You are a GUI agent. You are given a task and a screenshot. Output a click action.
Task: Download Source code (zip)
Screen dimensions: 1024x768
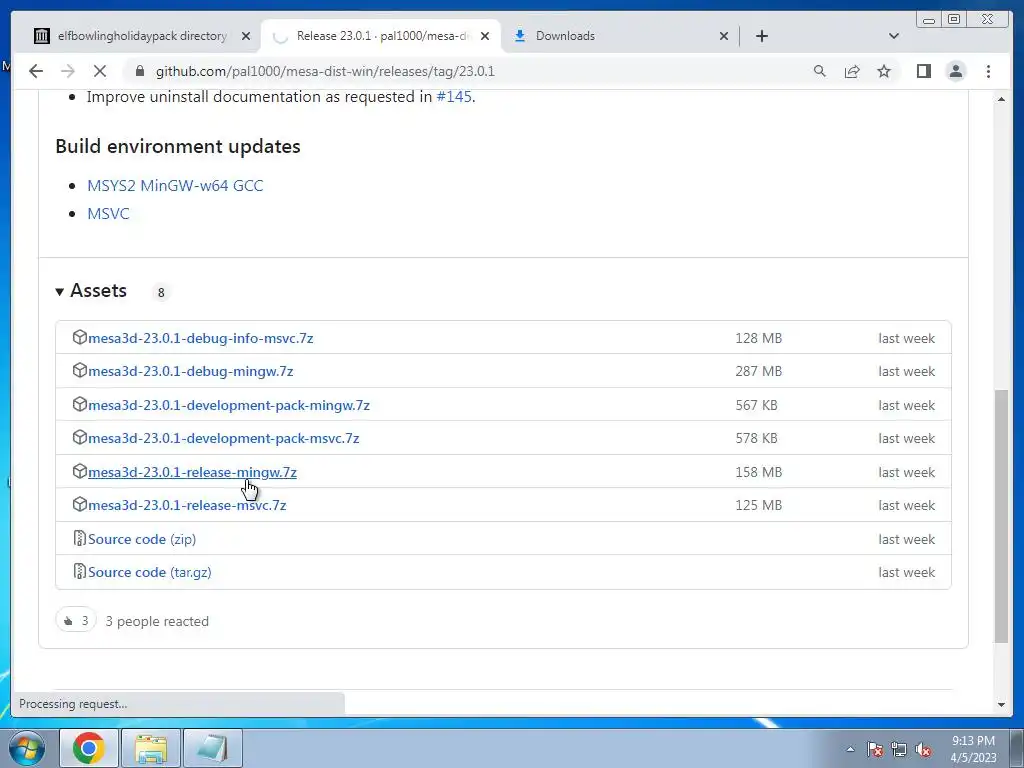click(142, 539)
